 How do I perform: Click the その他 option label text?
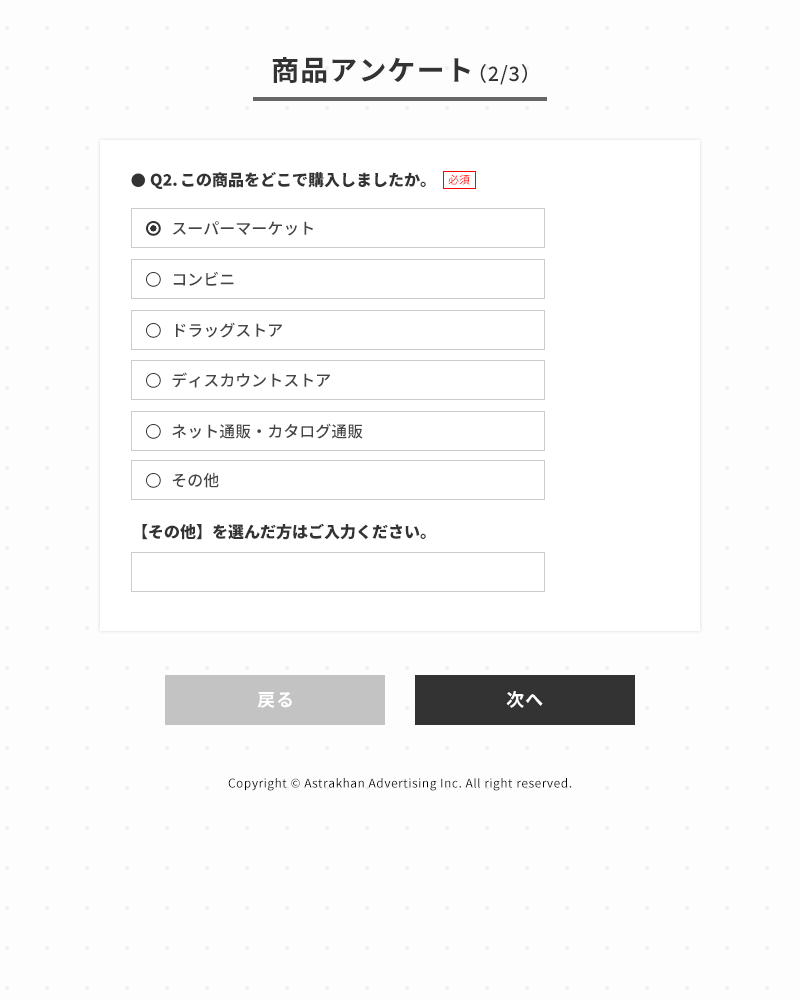click(x=195, y=480)
